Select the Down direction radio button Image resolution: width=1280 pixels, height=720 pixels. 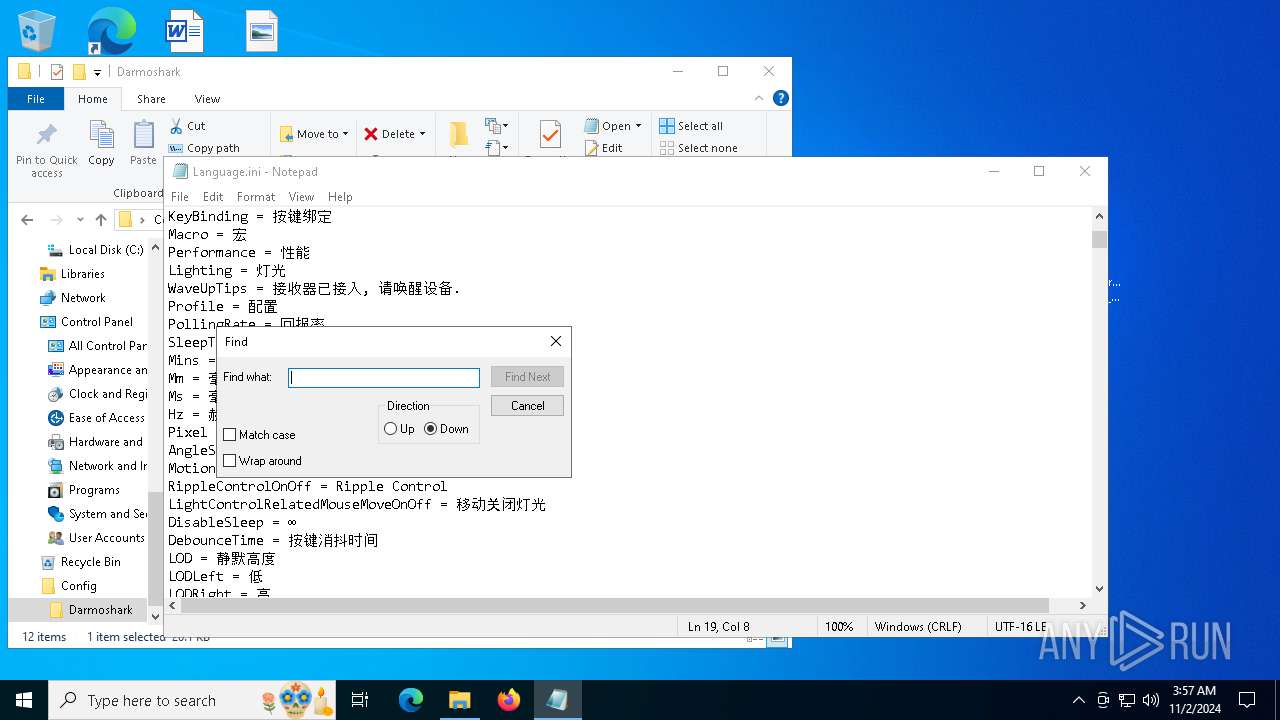(431, 429)
